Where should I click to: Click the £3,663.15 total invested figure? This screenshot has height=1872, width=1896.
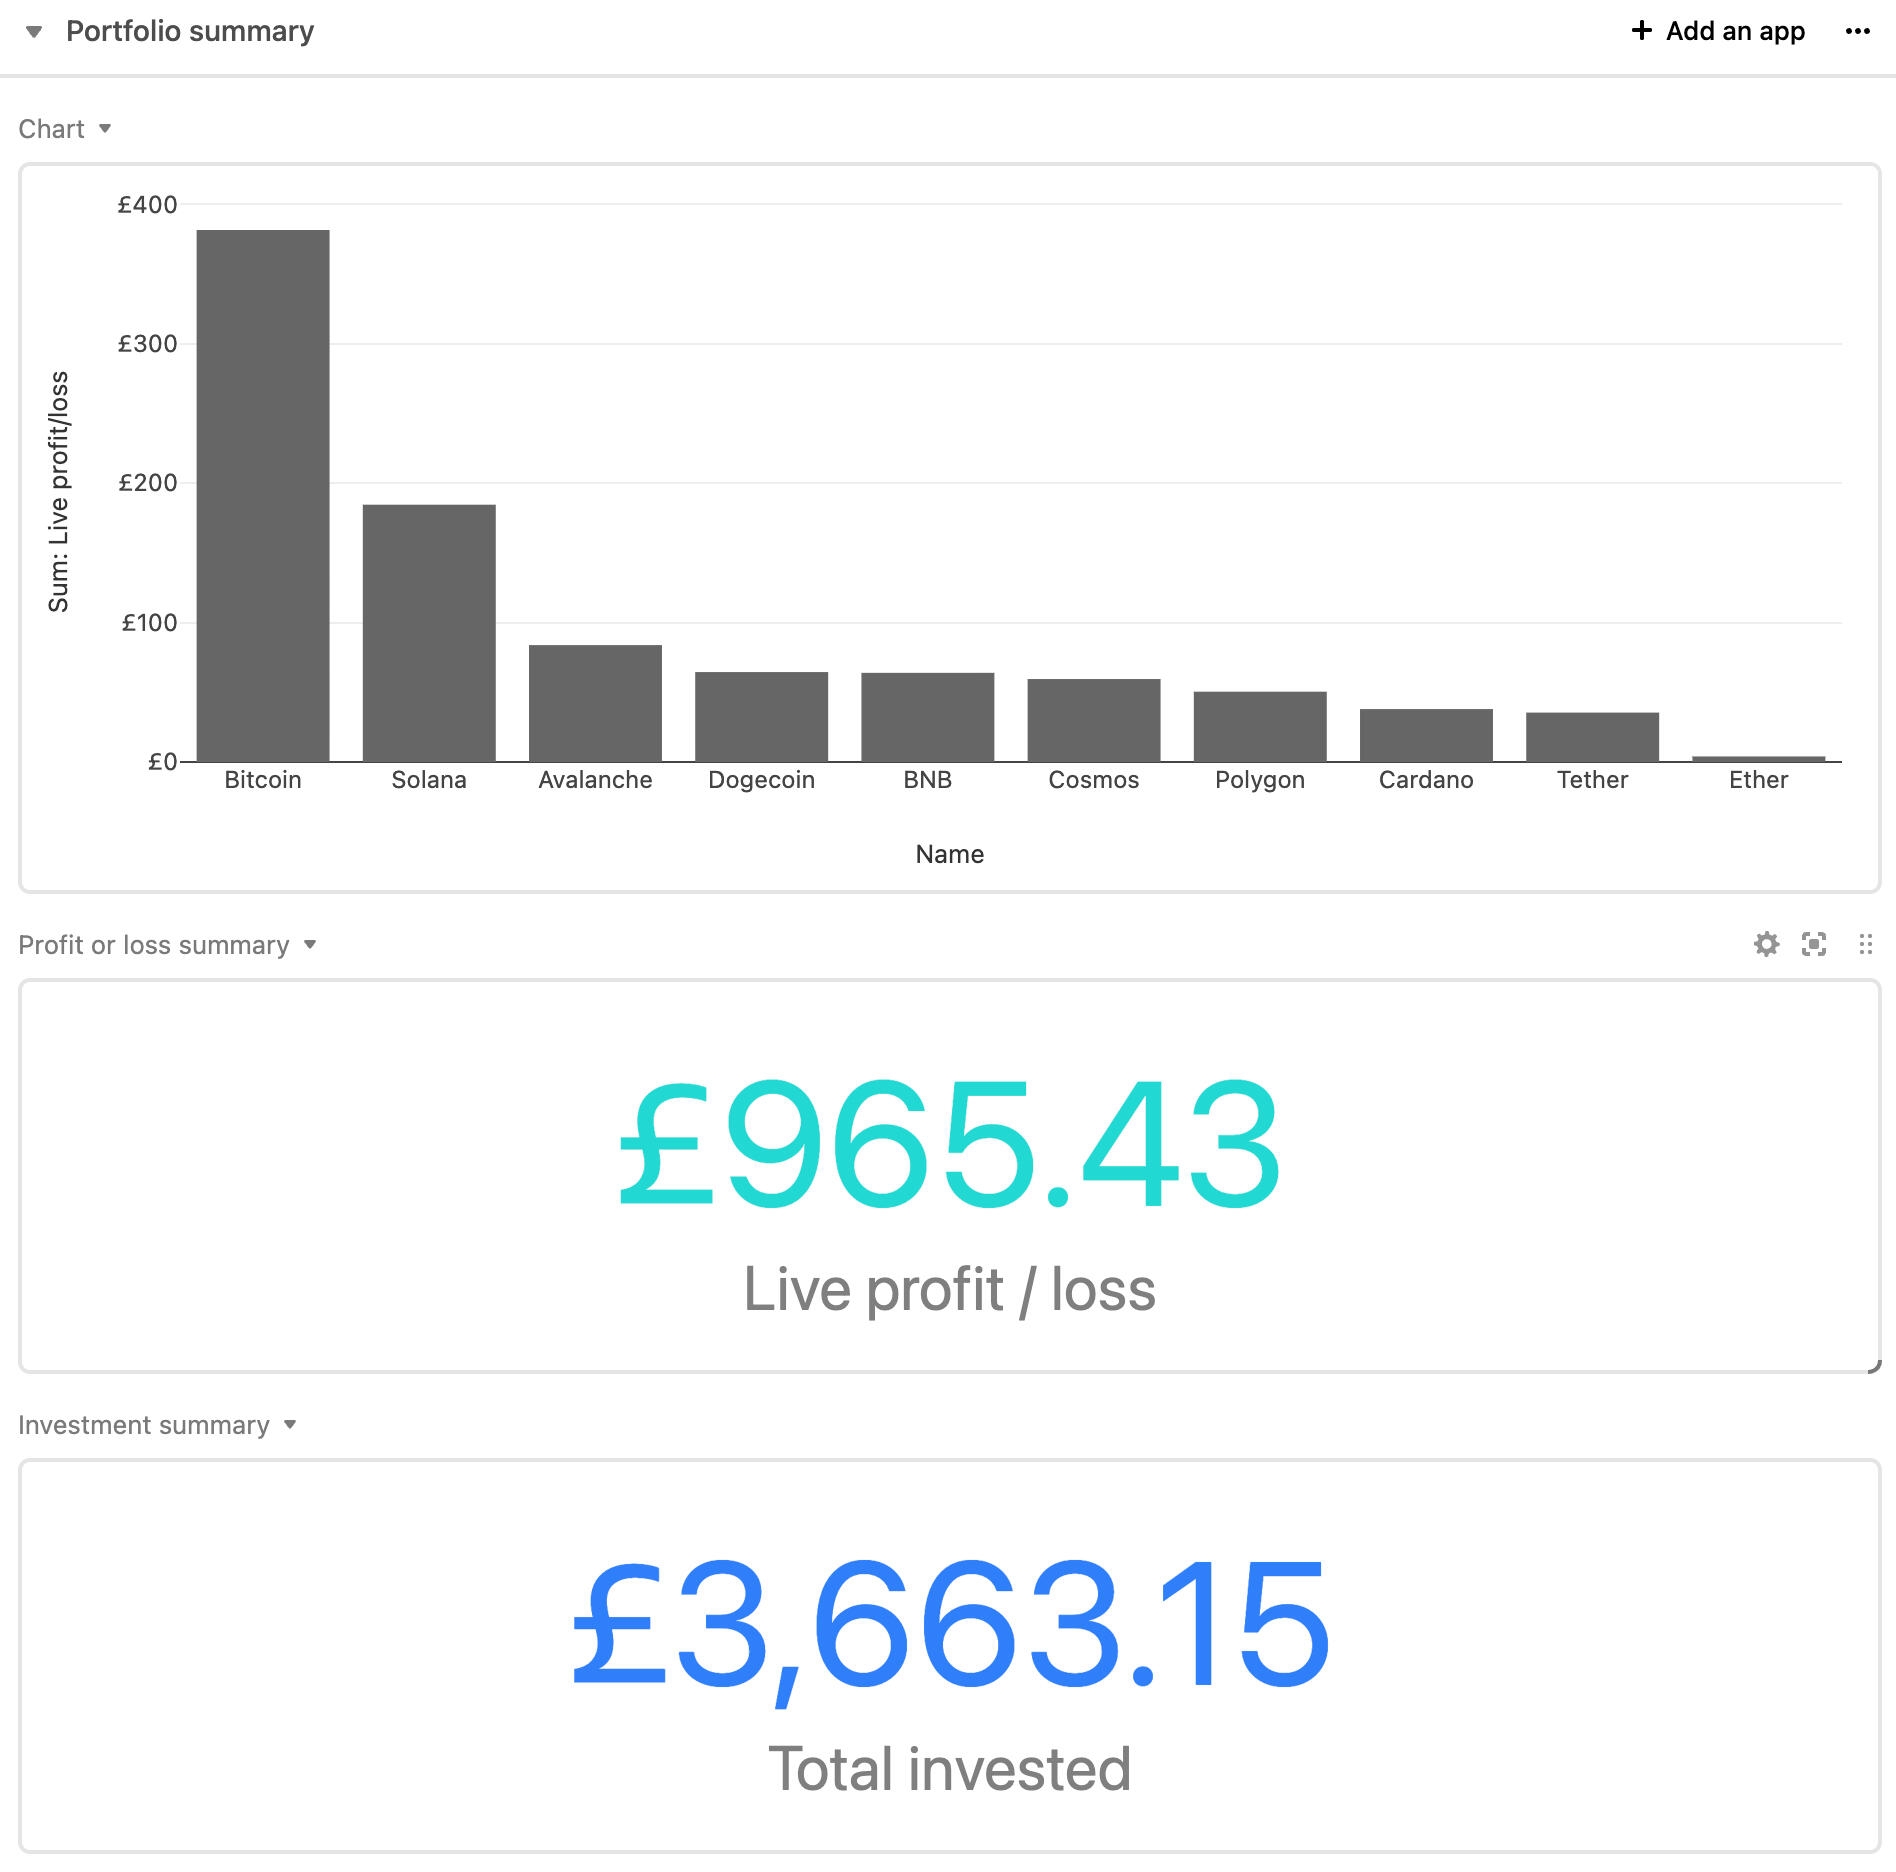pos(949,1625)
